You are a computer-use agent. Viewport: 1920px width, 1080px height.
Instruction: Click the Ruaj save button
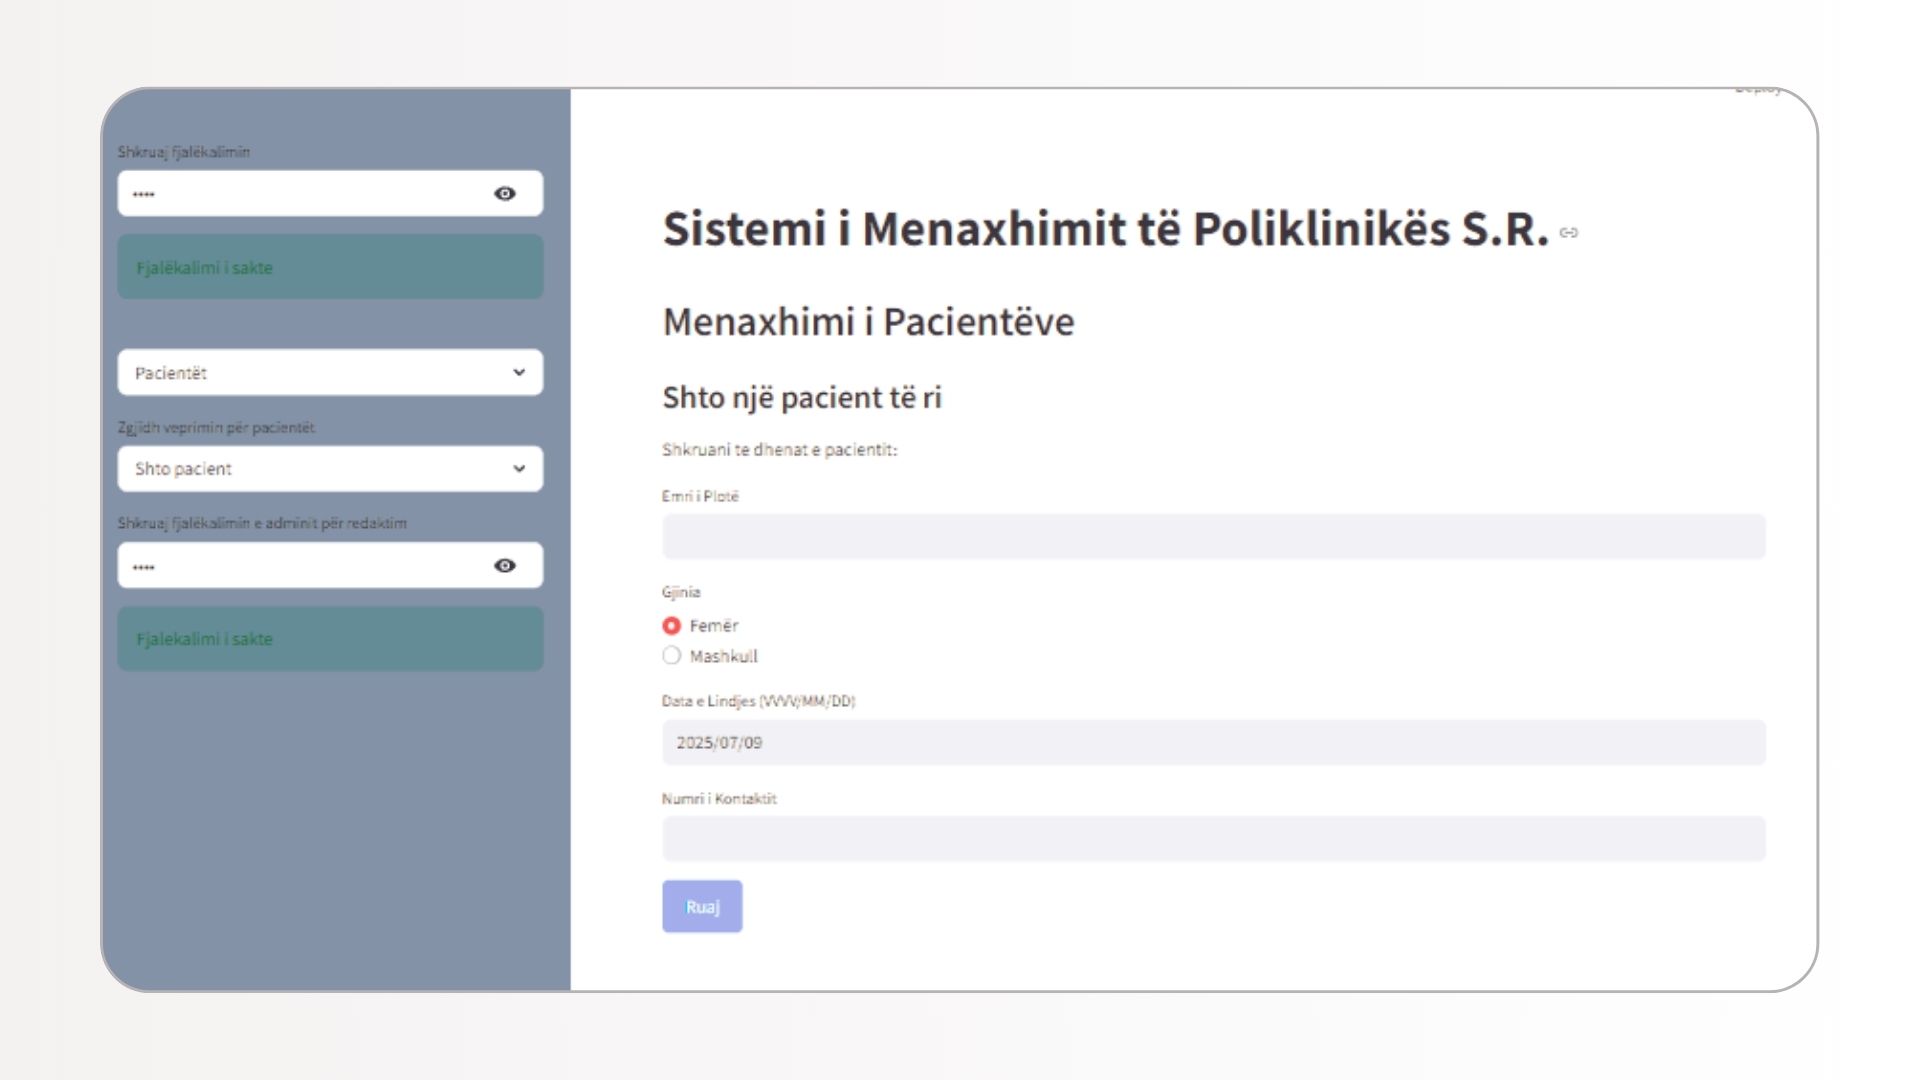[x=702, y=906]
